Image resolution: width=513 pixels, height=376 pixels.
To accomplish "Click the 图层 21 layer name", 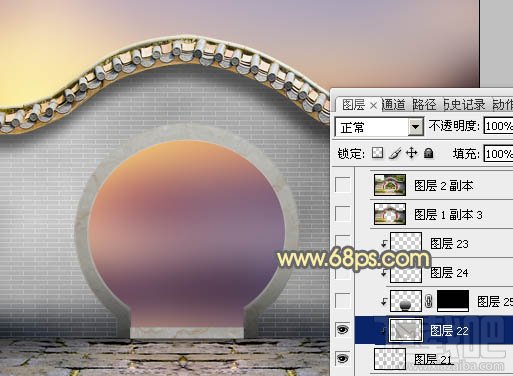I will (x=433, y=359).
